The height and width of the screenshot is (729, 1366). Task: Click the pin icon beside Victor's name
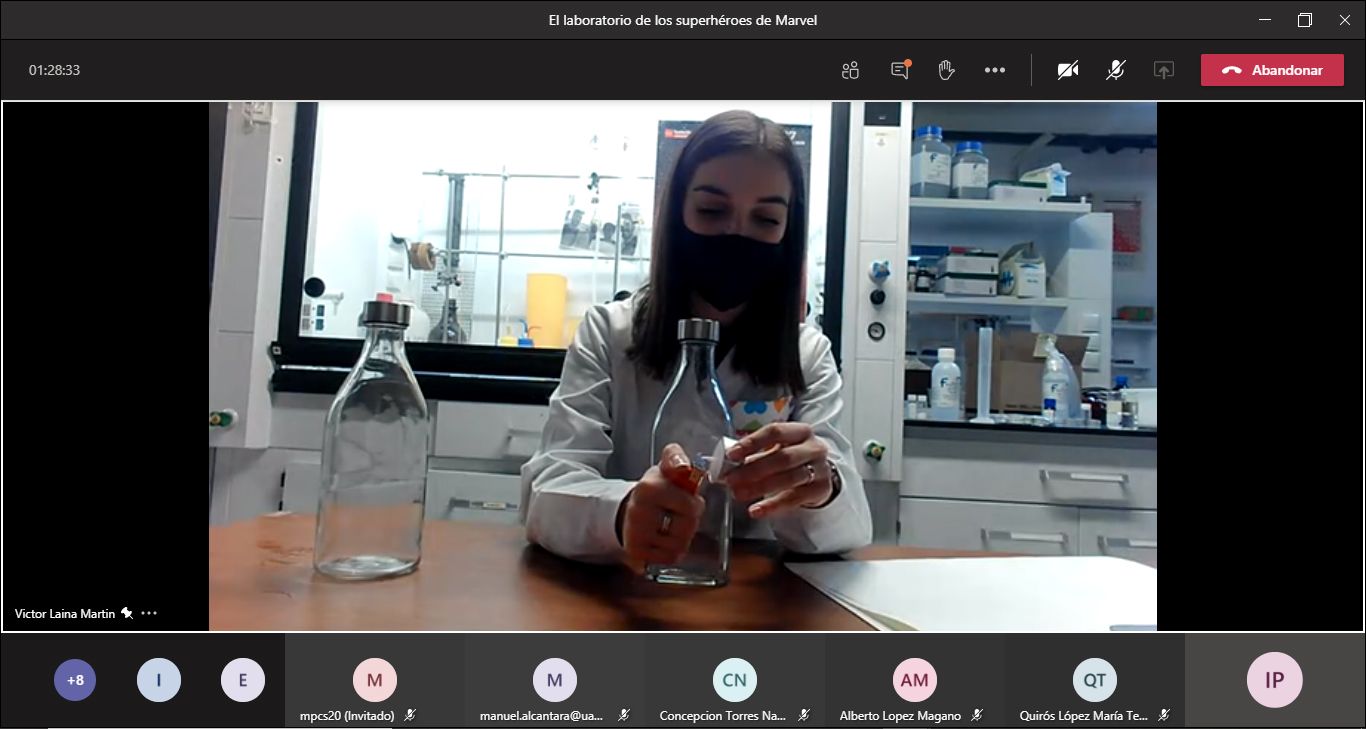[127, 613]
